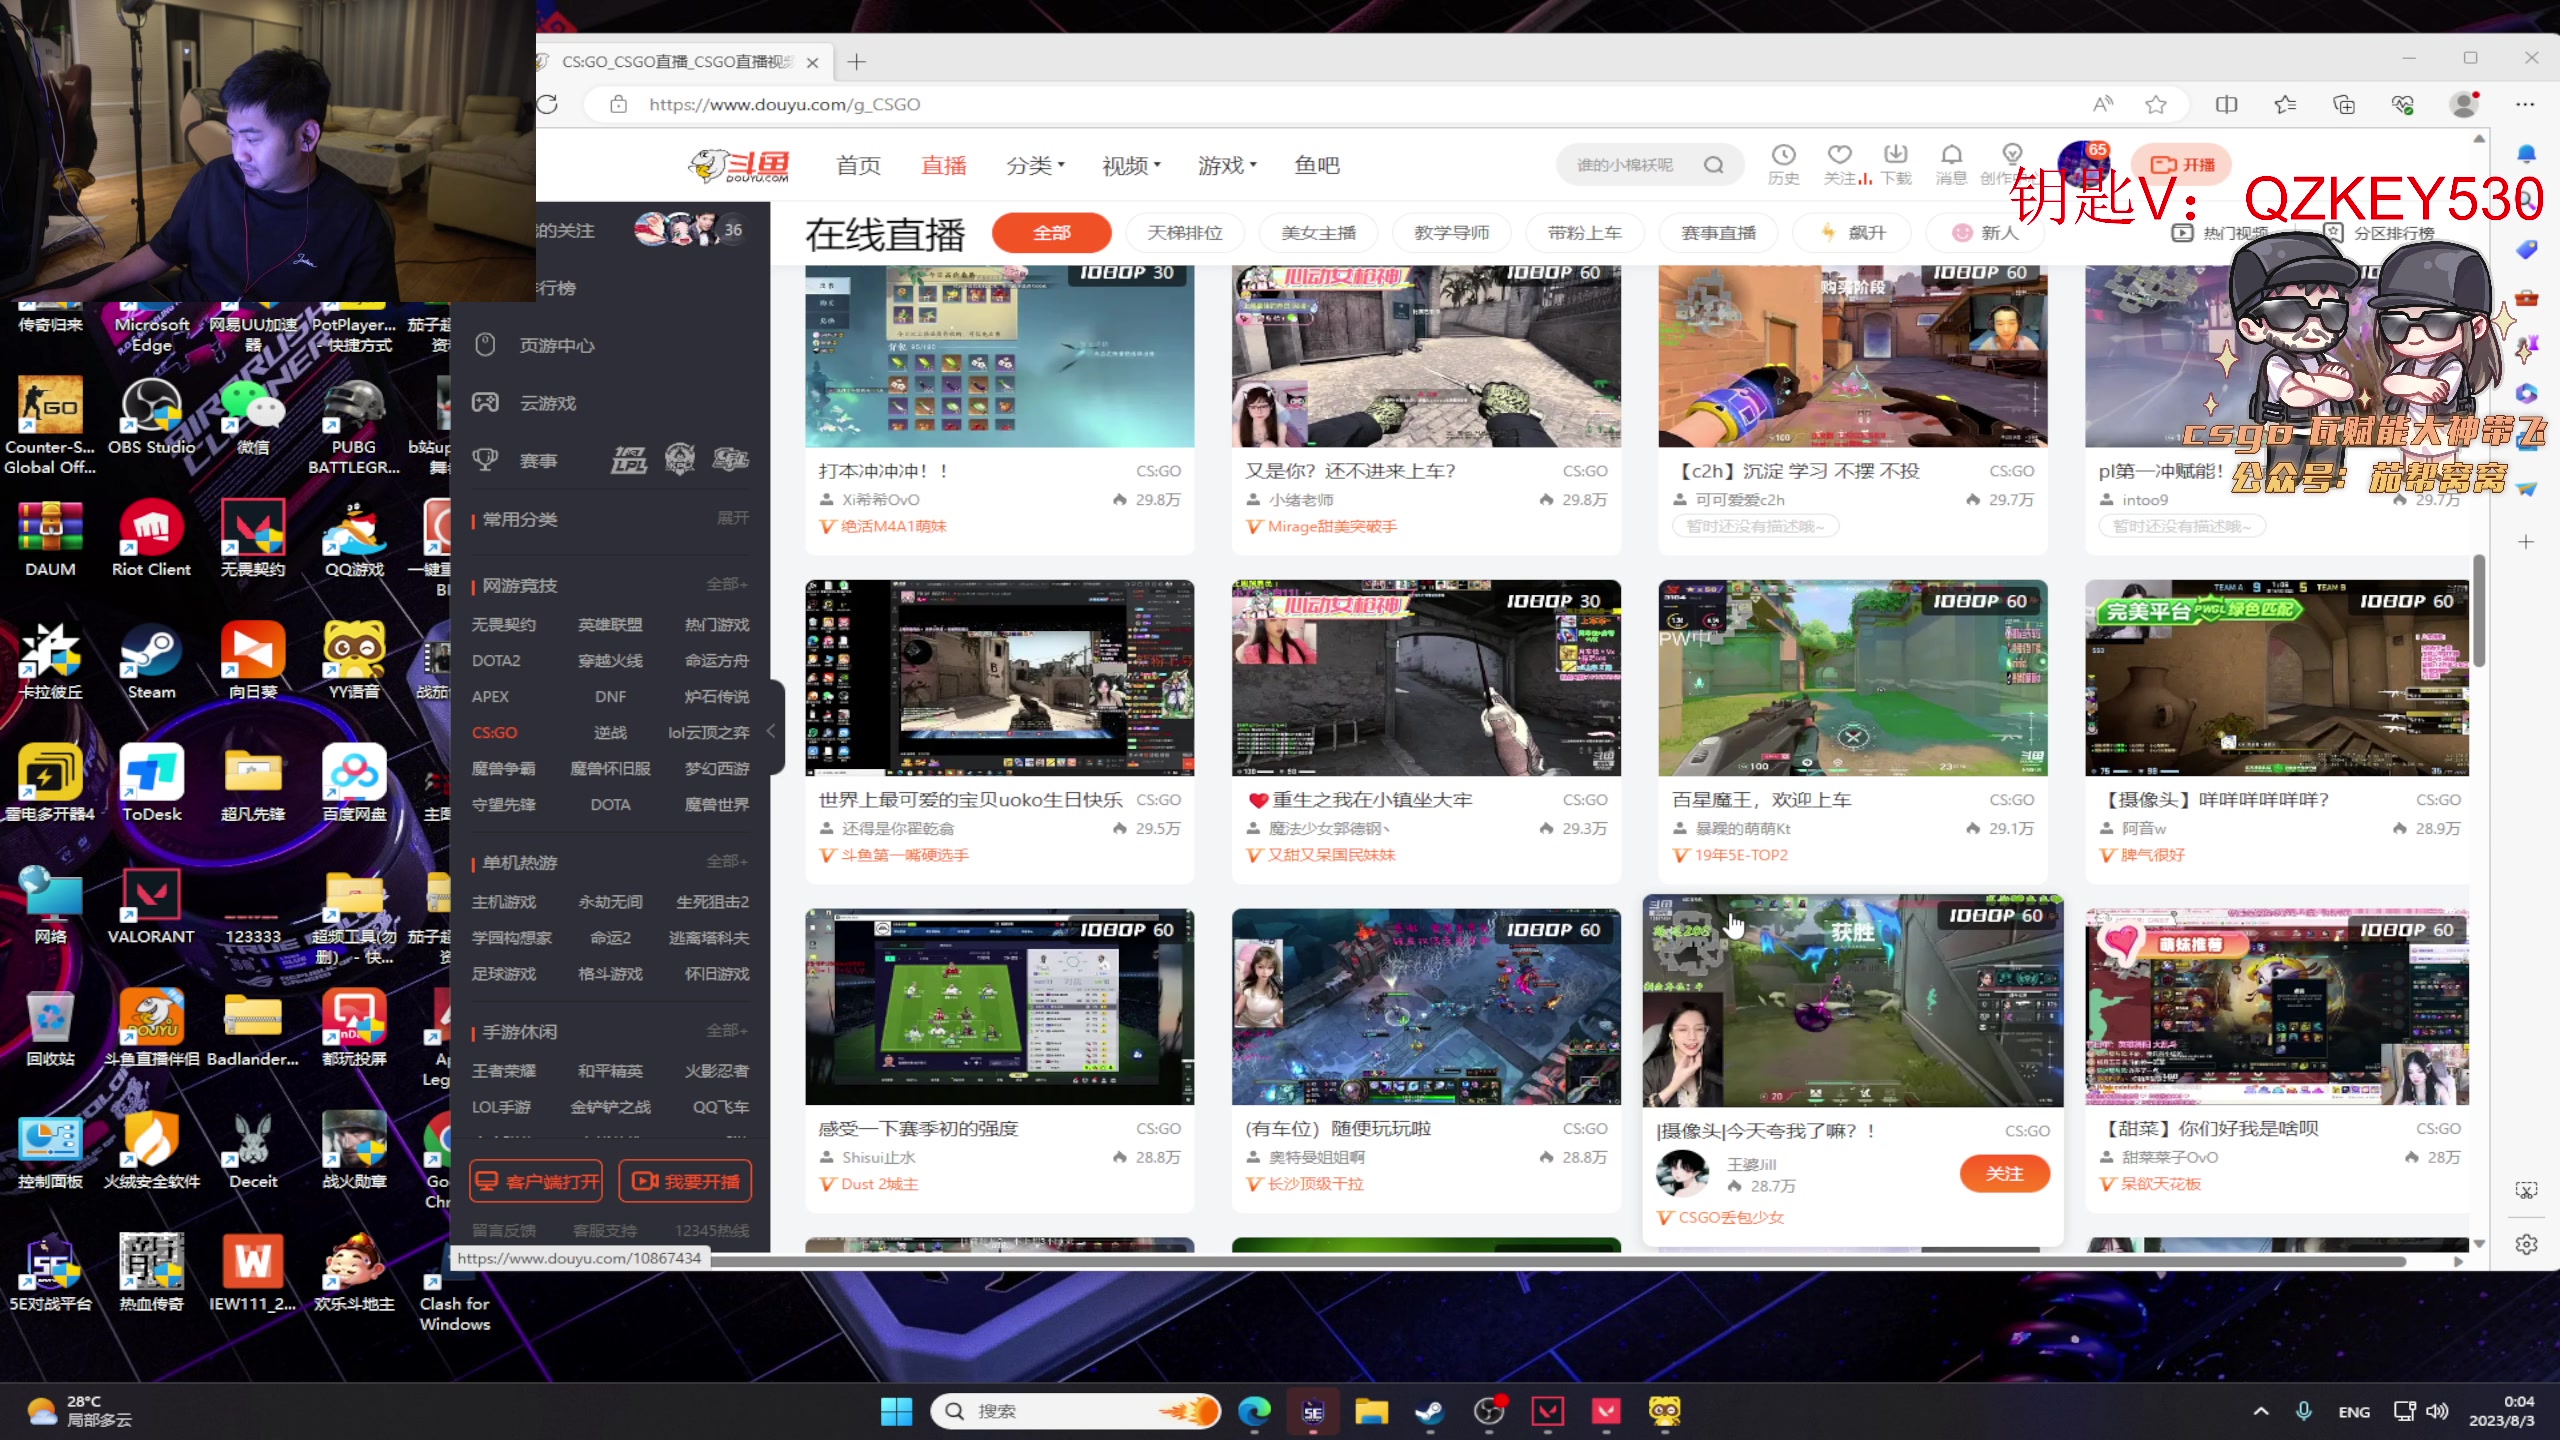The height and width of the screenshot is (1440, 2560).
Task: Click the Douyu search input field
Action: pyautogui.click(x=1630, y=165)
